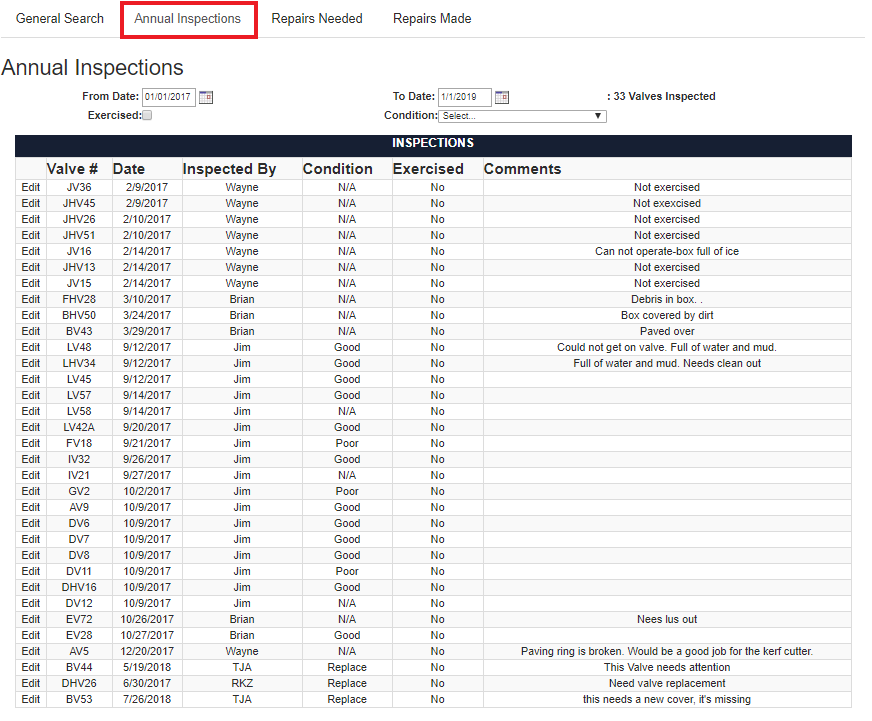
Task: Edit the EV72 inspection row
Action: [x=31, y=619]
